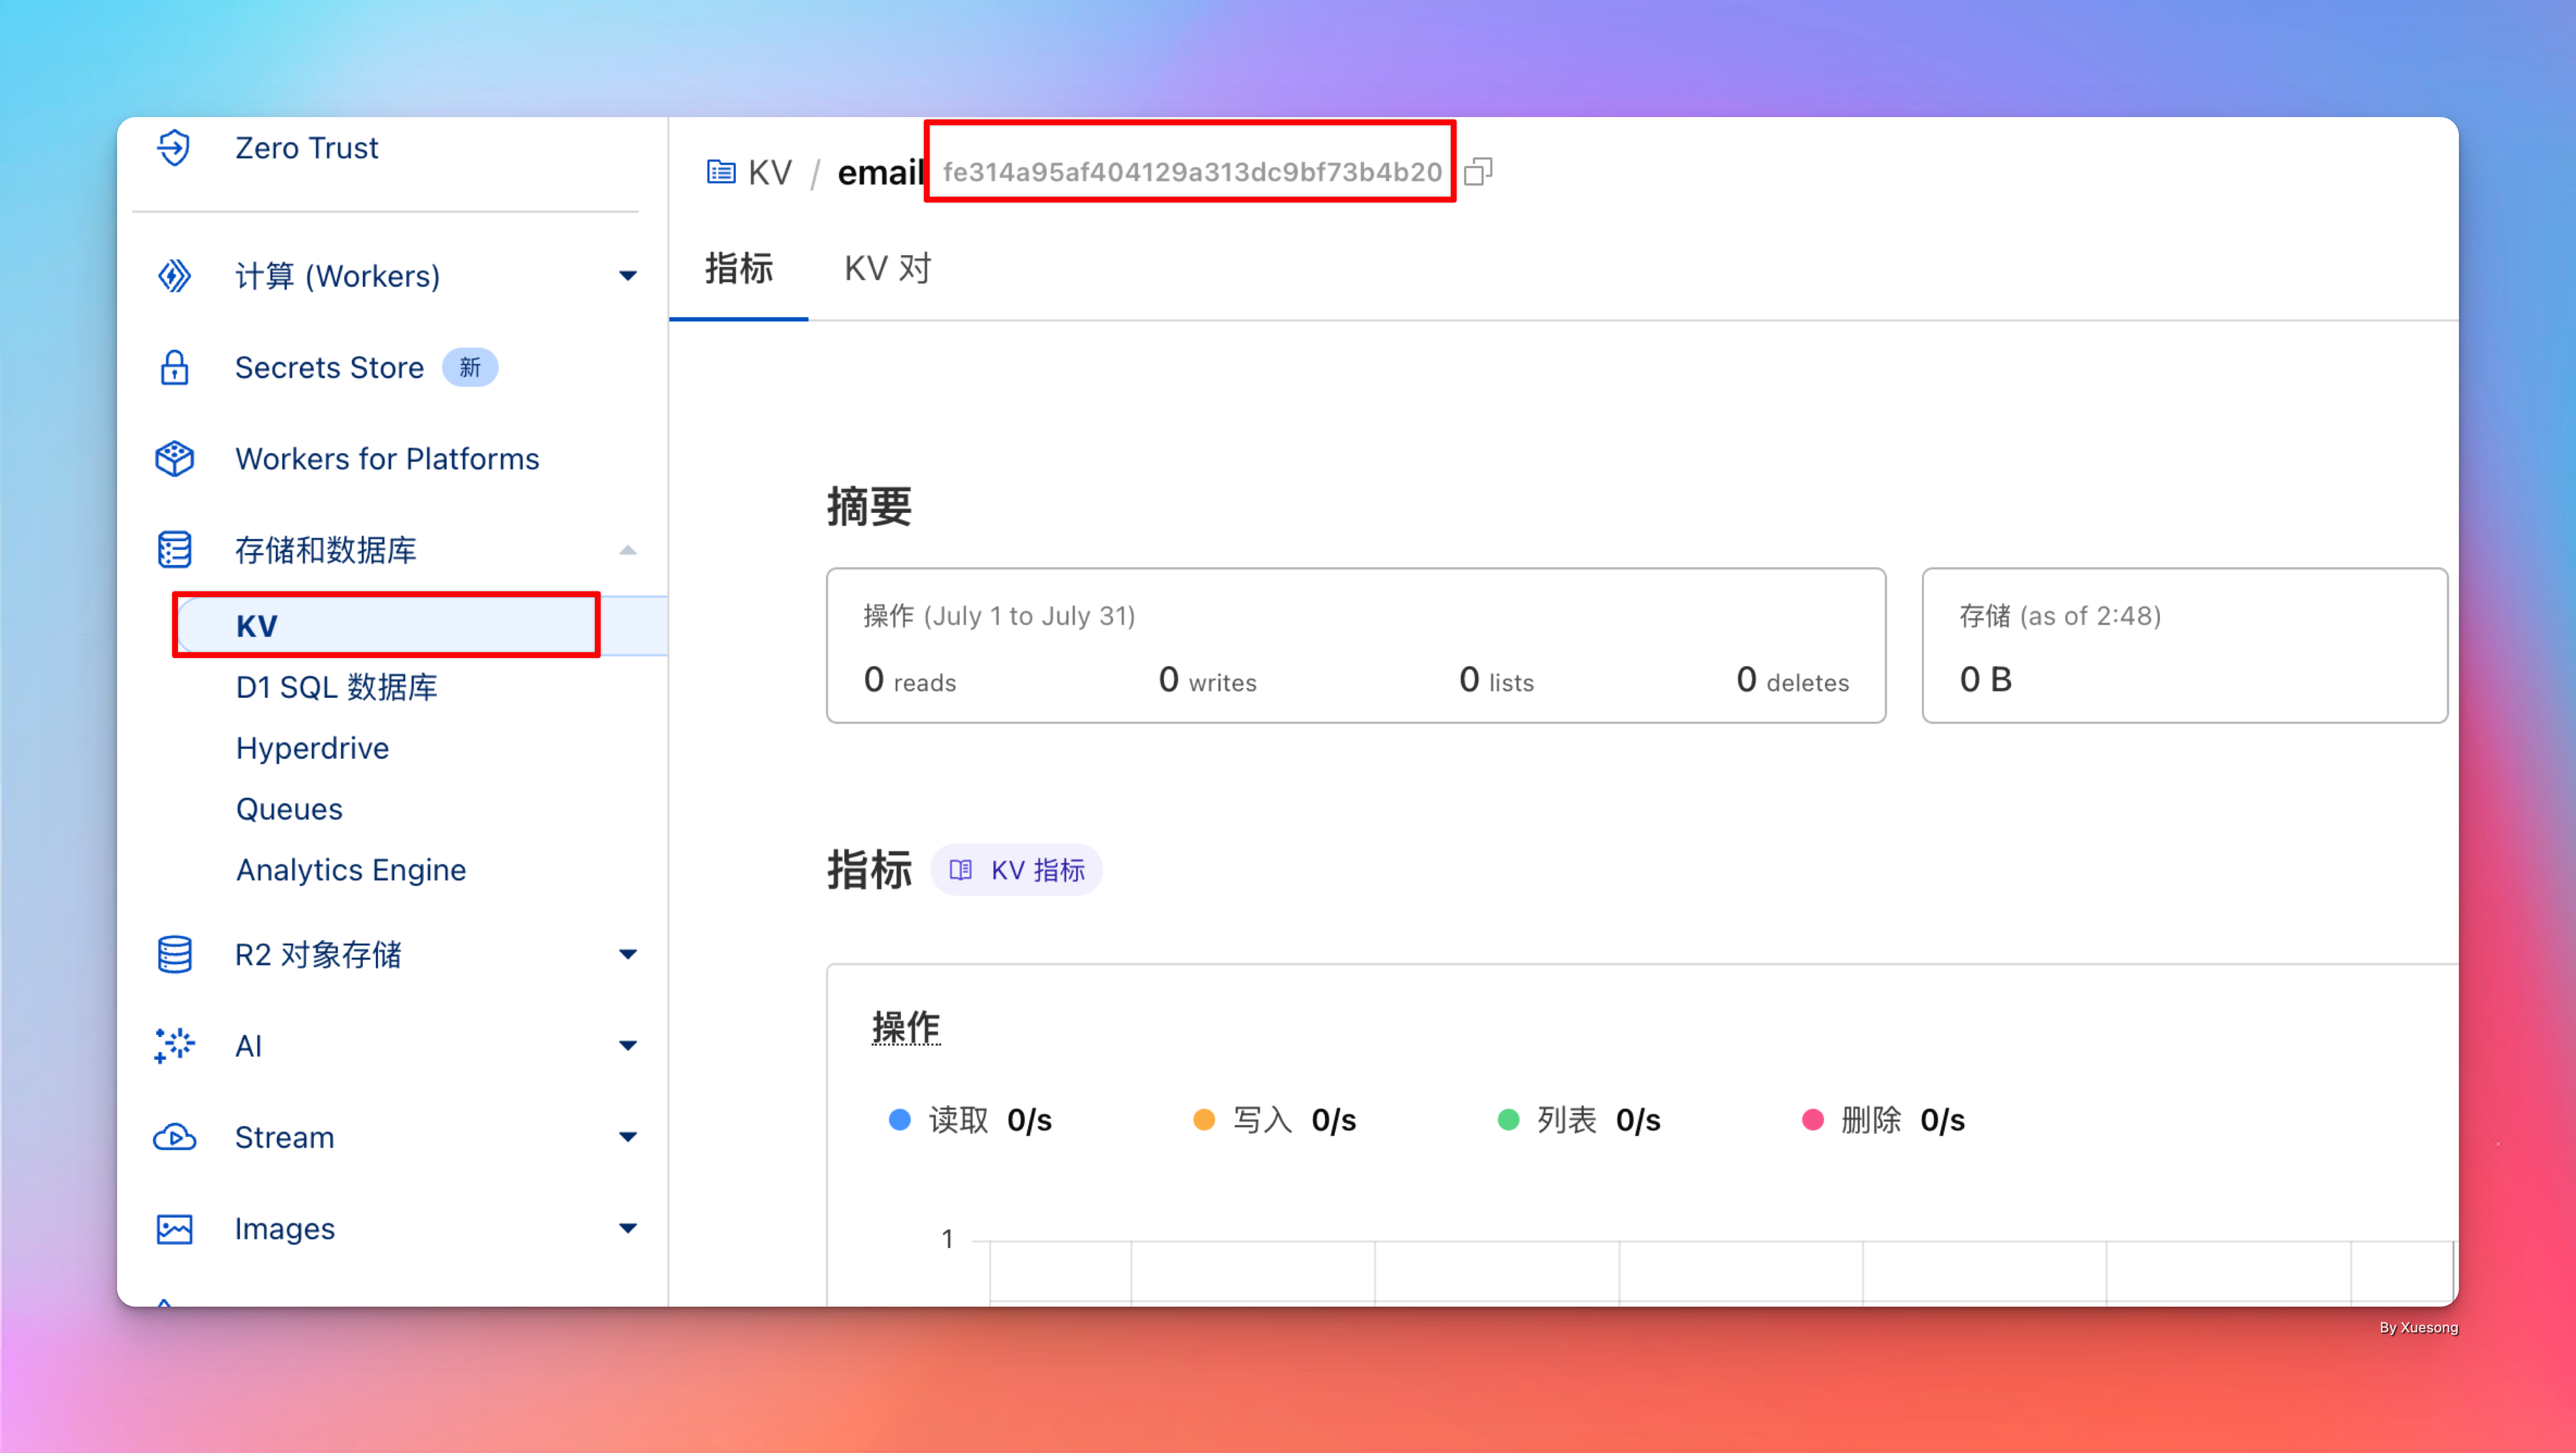Viewport: 2576px width, 1453px height.
Task: Click the Workers for Platforms cube icon
Action: click(x=174, y=458)
